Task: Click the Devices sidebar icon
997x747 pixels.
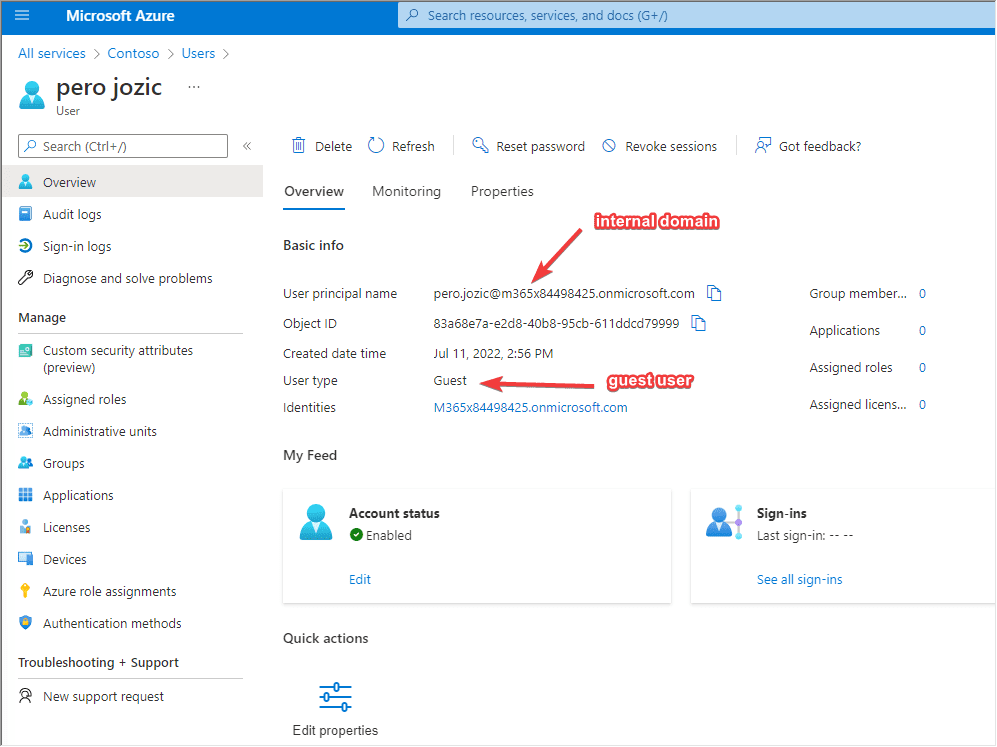Action: (25, 559)
